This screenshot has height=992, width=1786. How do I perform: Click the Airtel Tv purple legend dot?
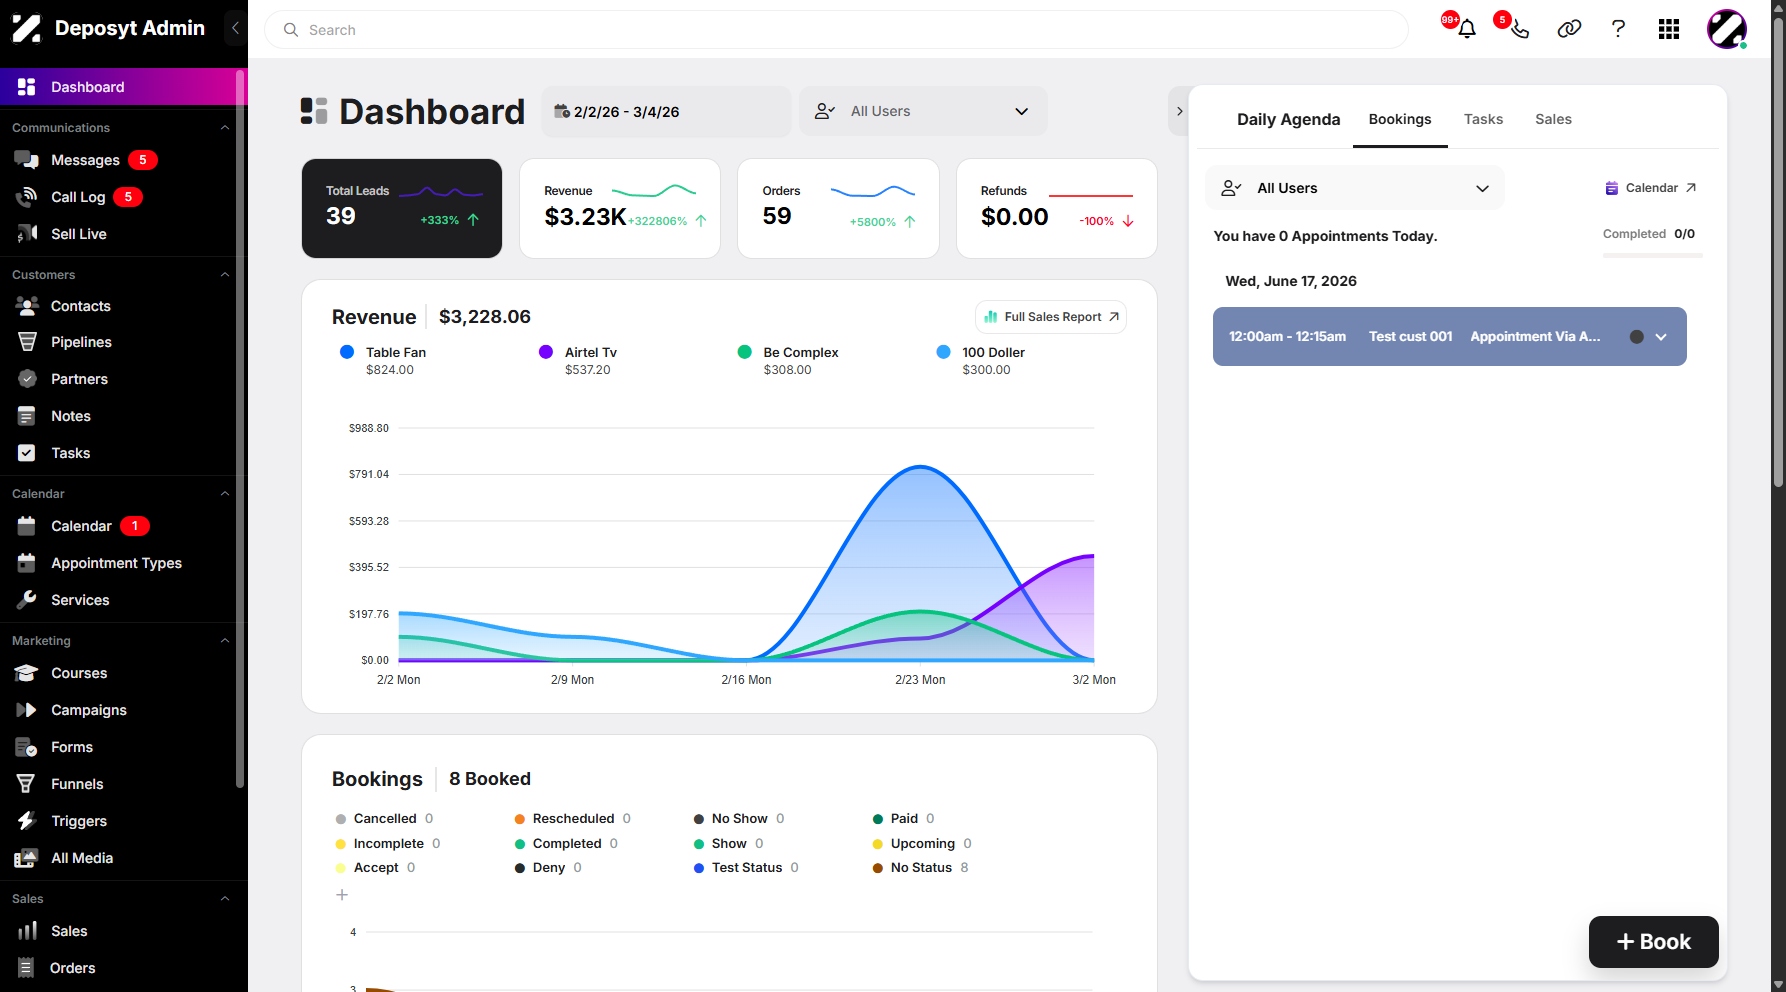pyautogui.click(x=546, y=352)
